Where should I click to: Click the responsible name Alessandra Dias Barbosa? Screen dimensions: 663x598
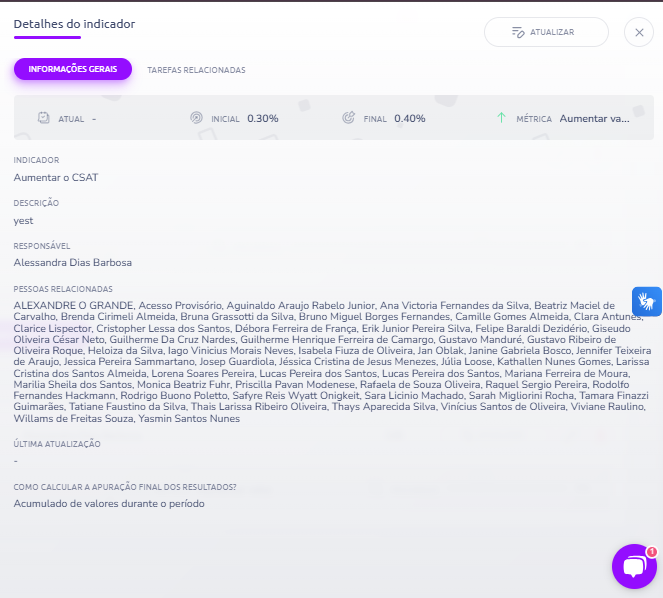73,263
